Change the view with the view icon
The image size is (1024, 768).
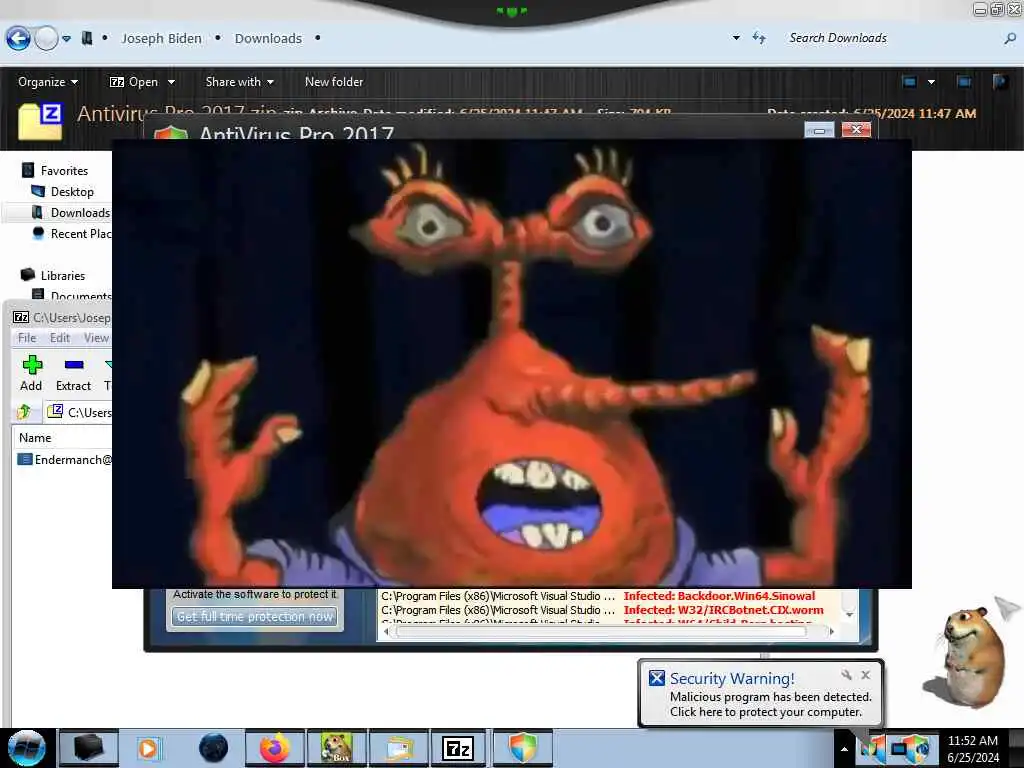(x=910, y=82)
